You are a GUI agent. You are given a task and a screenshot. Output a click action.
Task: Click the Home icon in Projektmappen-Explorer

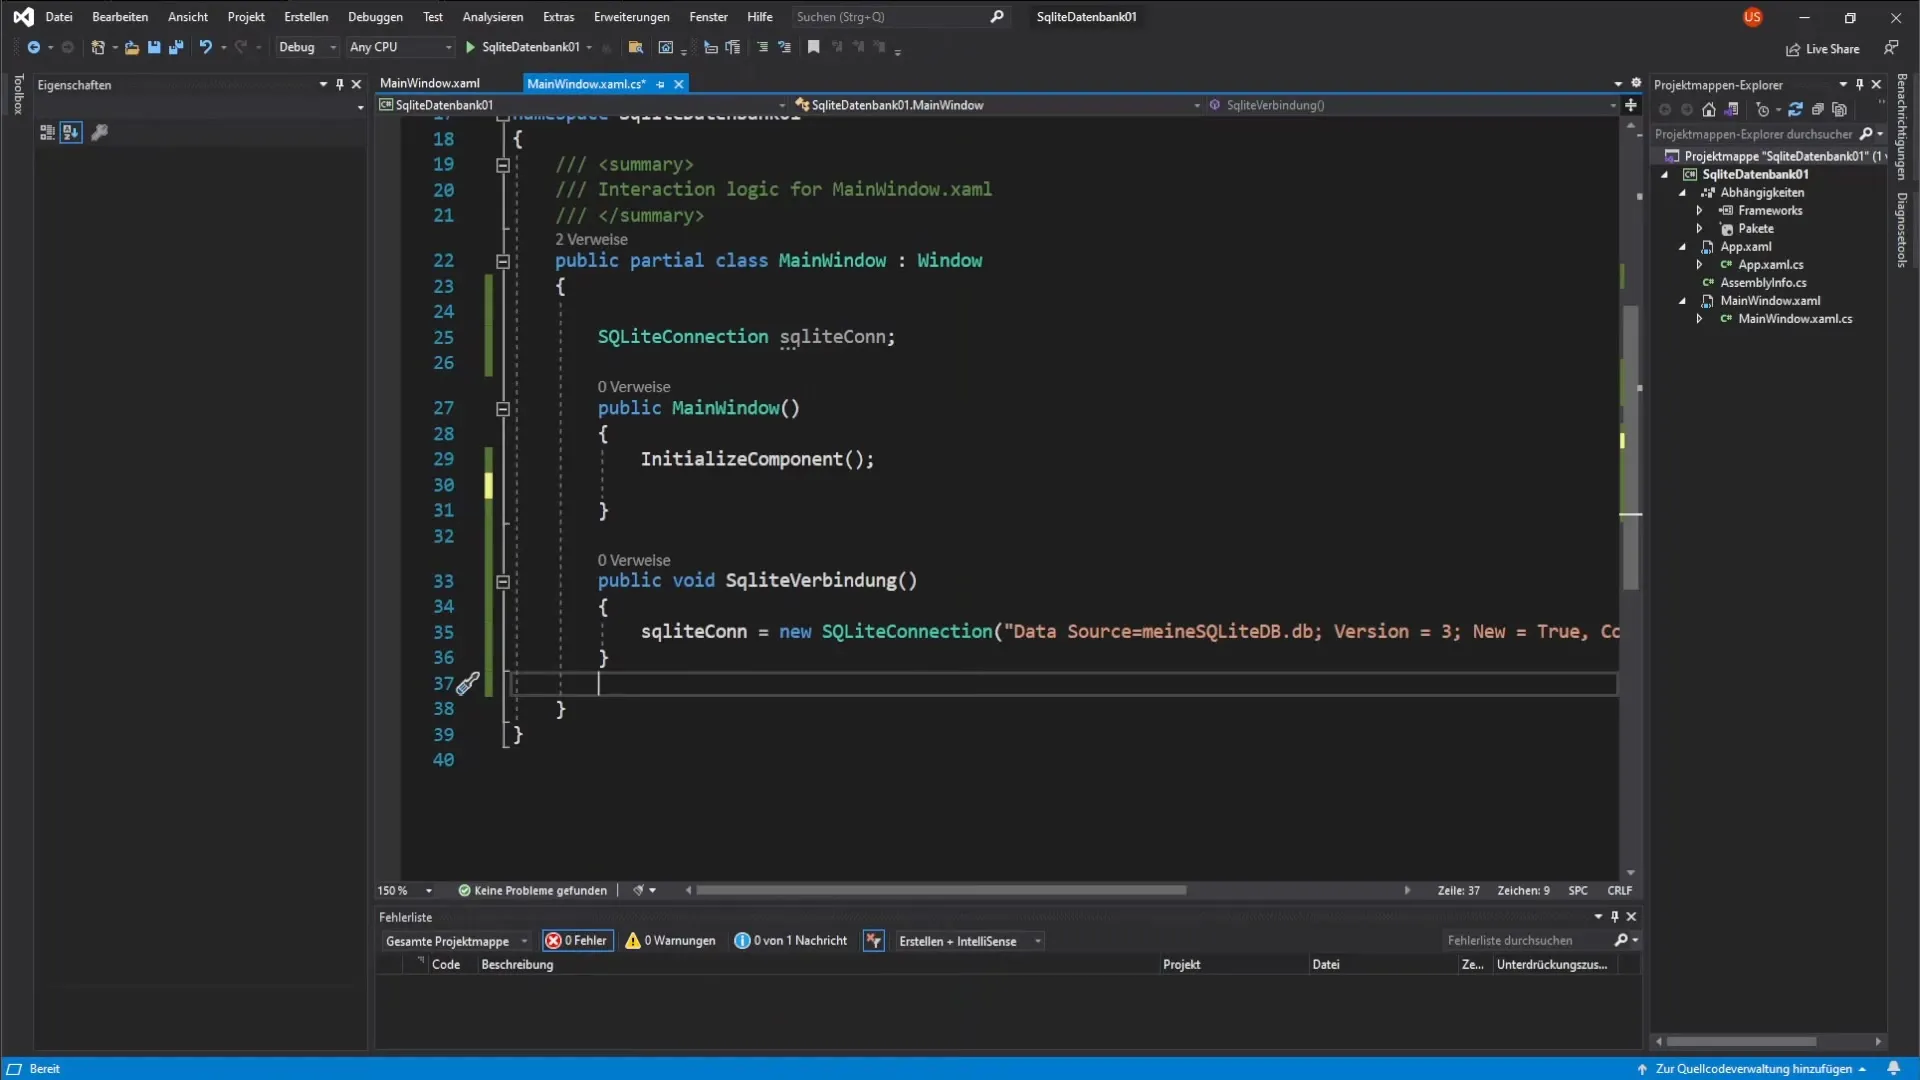pos(1709,110)
